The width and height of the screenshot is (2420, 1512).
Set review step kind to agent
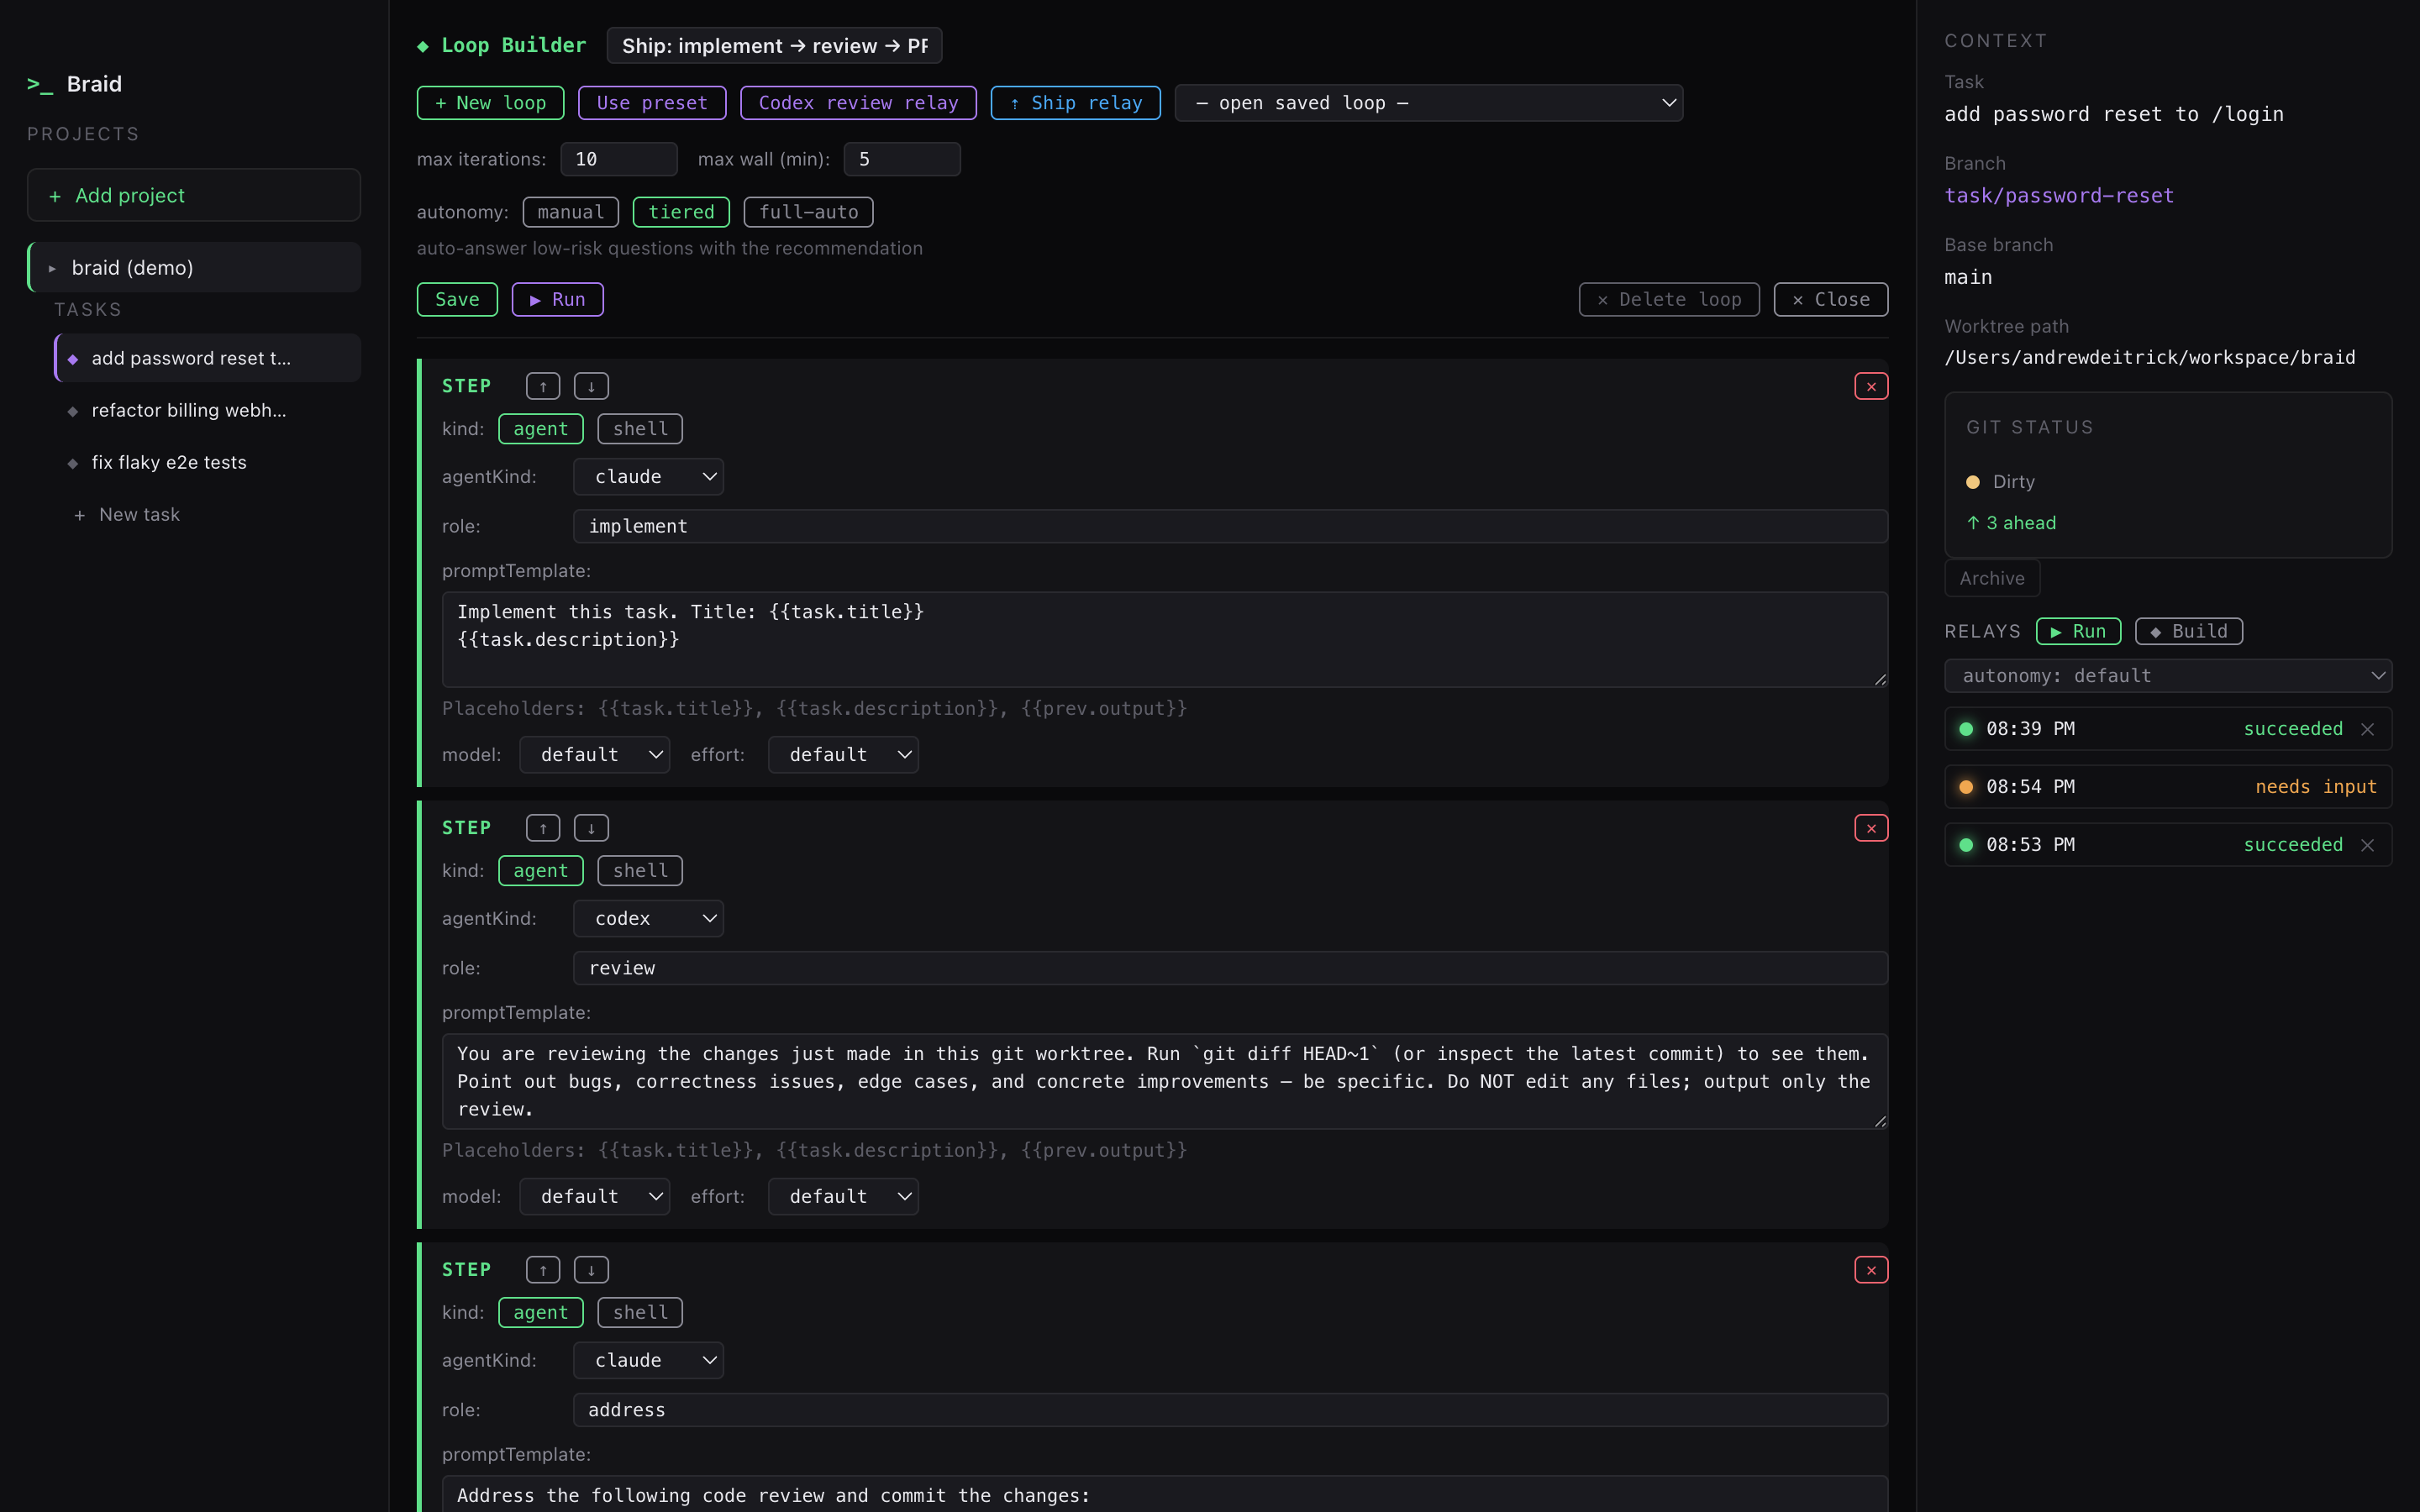point(540,871)
